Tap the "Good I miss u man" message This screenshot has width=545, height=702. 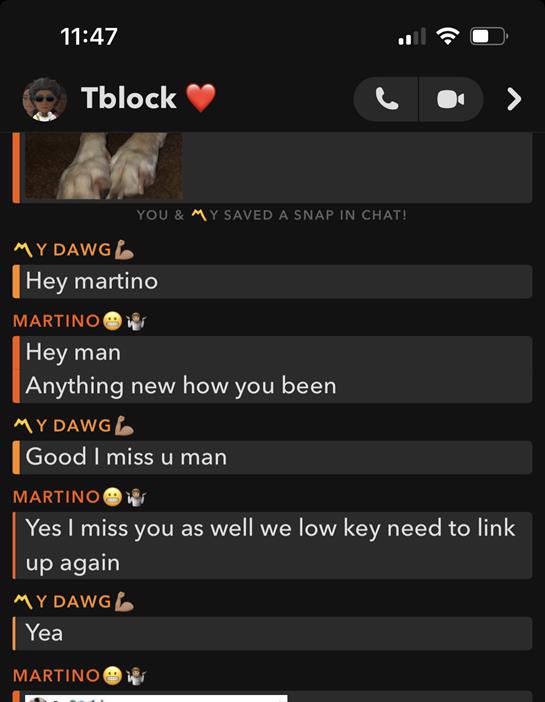point(272,457)
